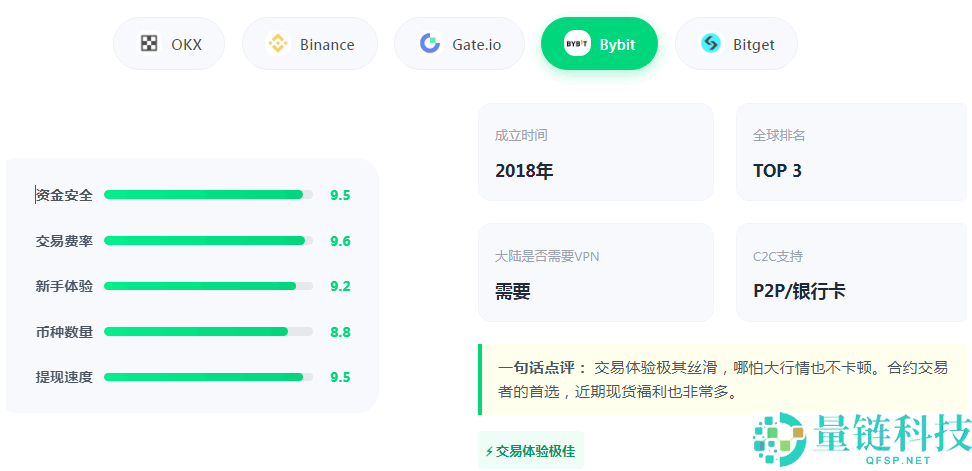
Task: Open the Bitget exchange tab
Action: (x=736, y=43)
